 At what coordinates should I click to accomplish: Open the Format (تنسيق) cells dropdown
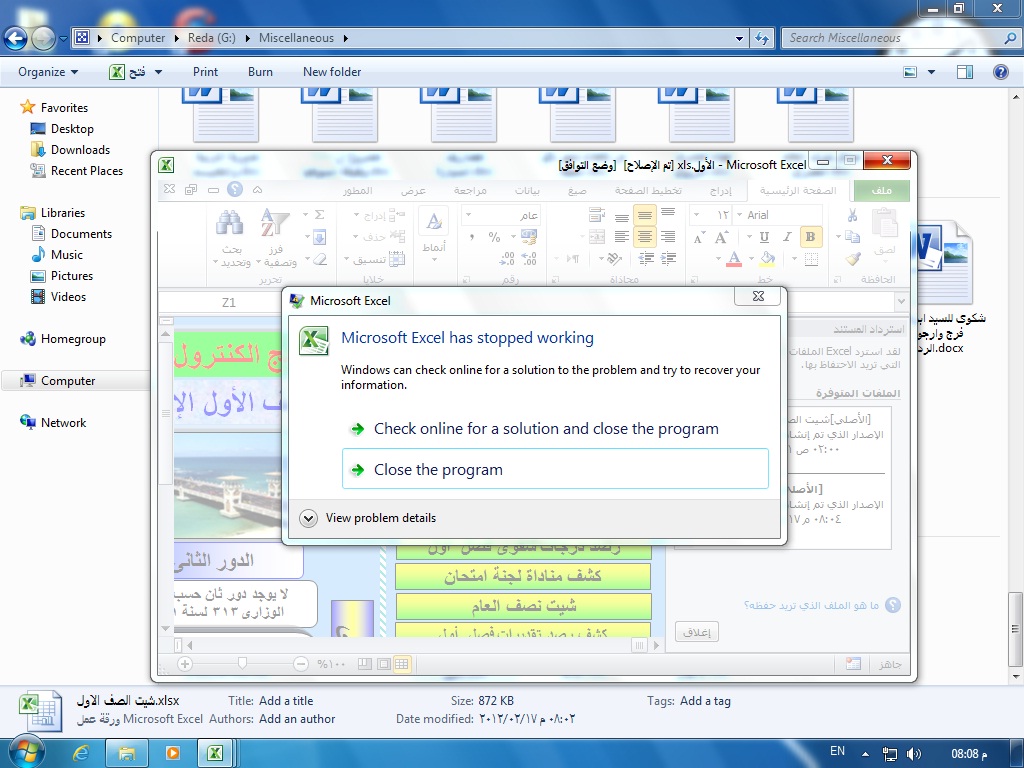375,259
